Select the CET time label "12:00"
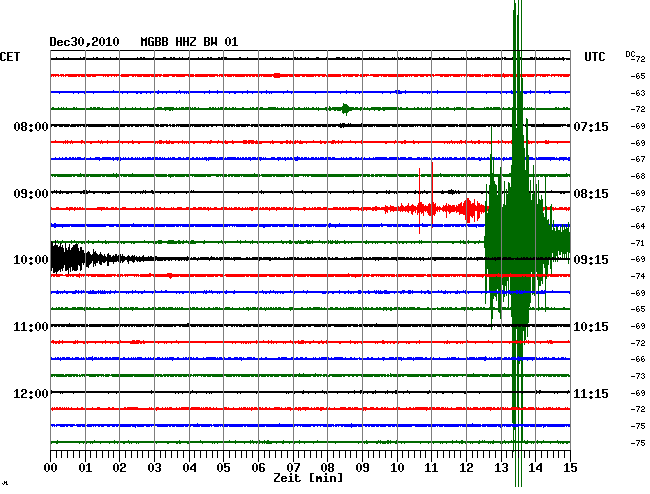This screenshot has width=650, height=494. pyautogui.click(x=31, y=393)
